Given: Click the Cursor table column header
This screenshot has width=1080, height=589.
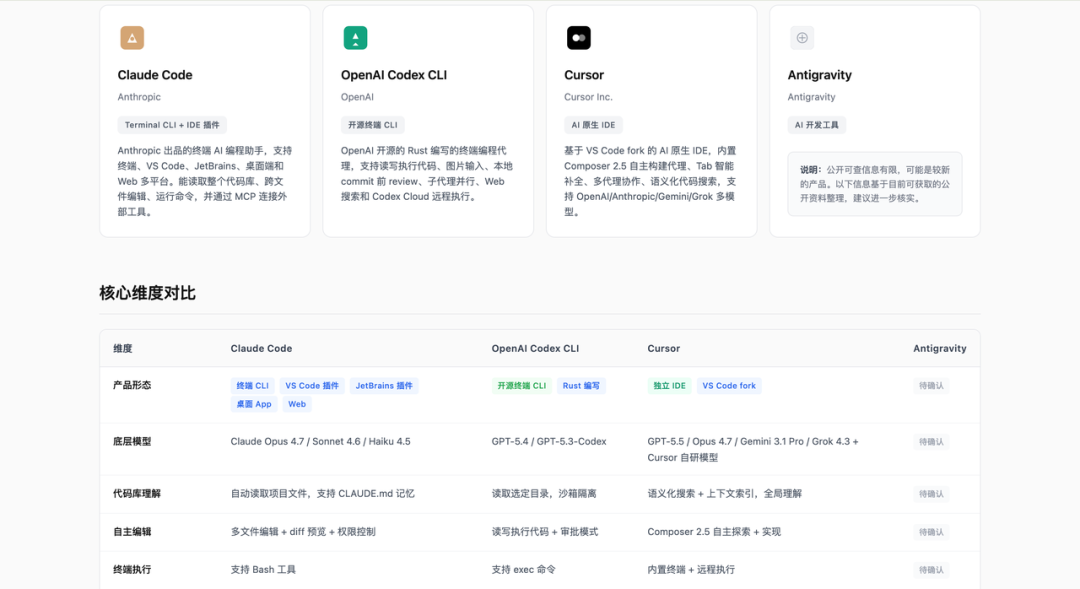Looking at the screenshot, I should coord(663,349).
